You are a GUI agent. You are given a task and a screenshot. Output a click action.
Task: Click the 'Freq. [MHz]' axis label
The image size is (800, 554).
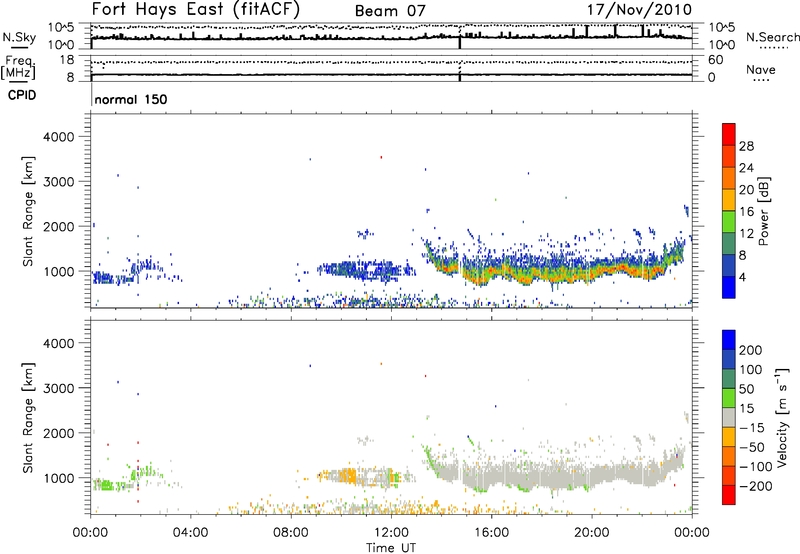point(19,67)
